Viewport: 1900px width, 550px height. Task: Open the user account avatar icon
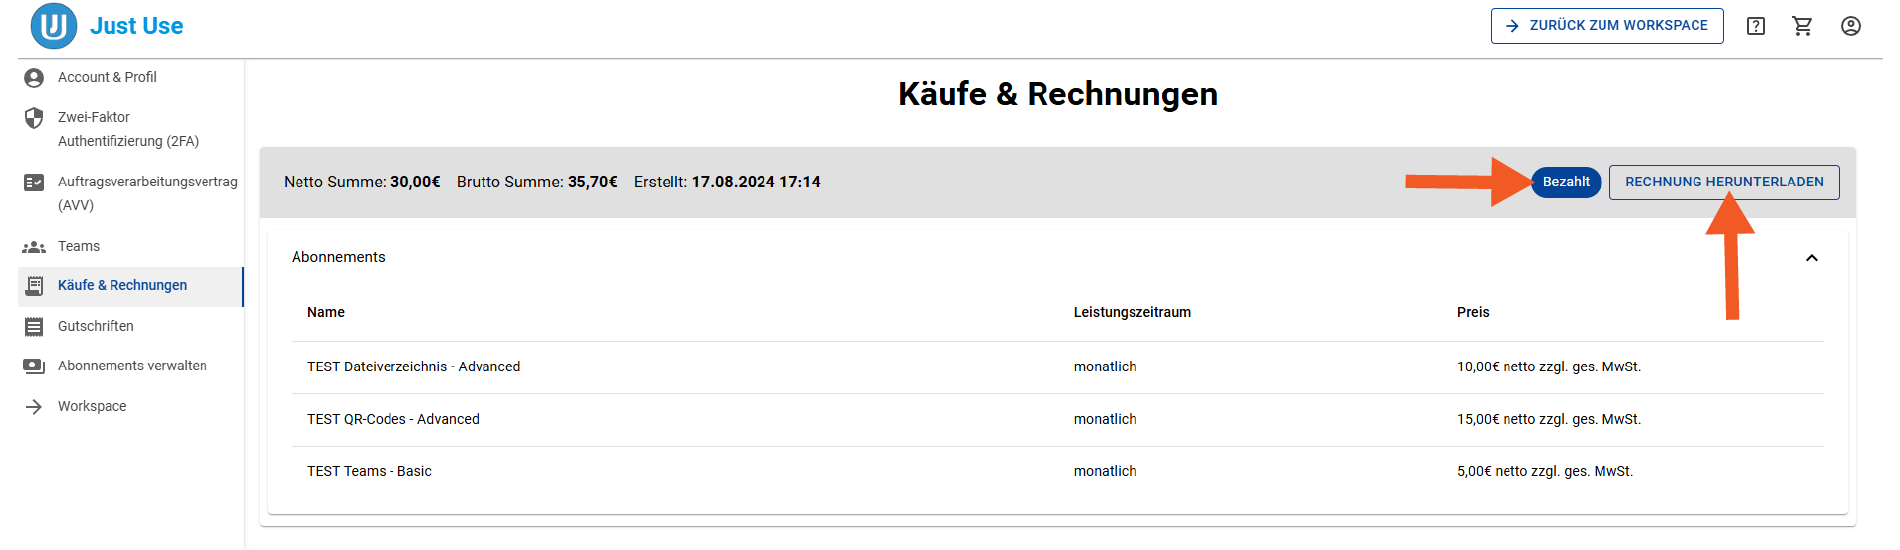1851,26
